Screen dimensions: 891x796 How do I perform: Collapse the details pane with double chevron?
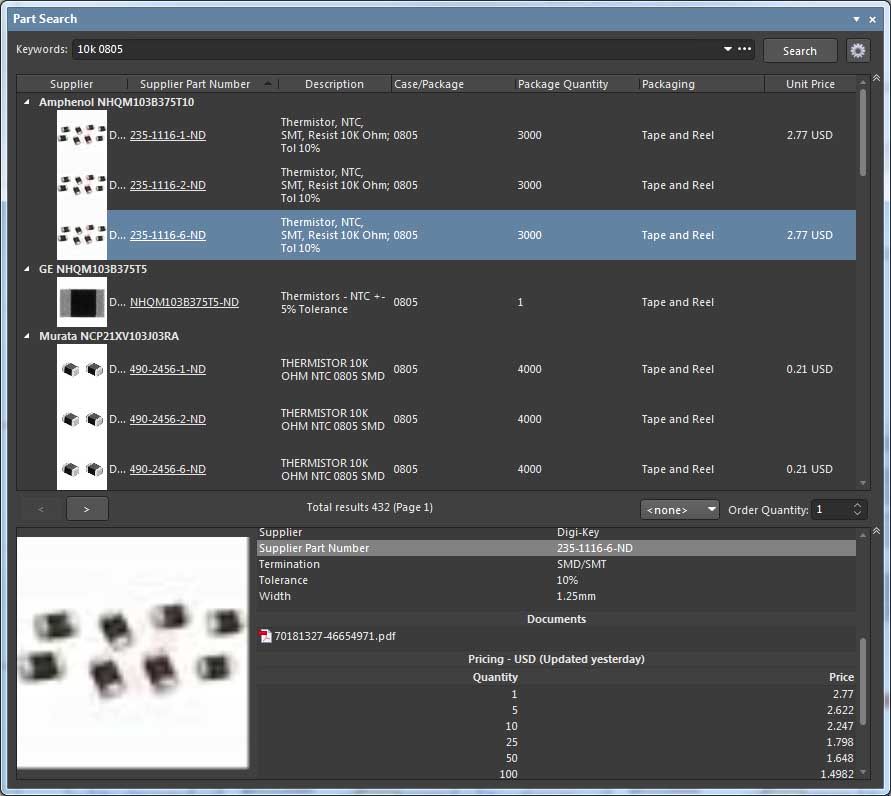[877, 531]
